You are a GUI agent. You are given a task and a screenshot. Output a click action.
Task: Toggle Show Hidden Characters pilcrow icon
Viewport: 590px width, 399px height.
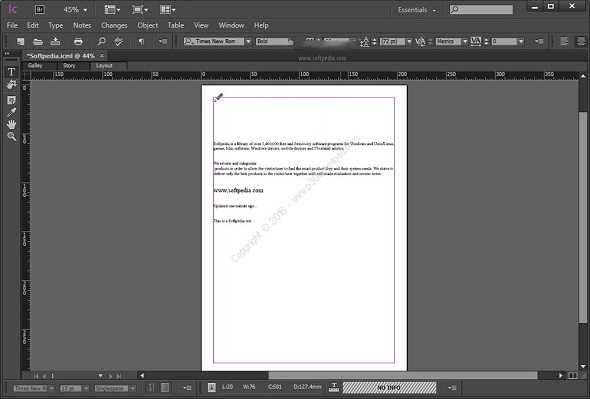[x=141, y=41]
